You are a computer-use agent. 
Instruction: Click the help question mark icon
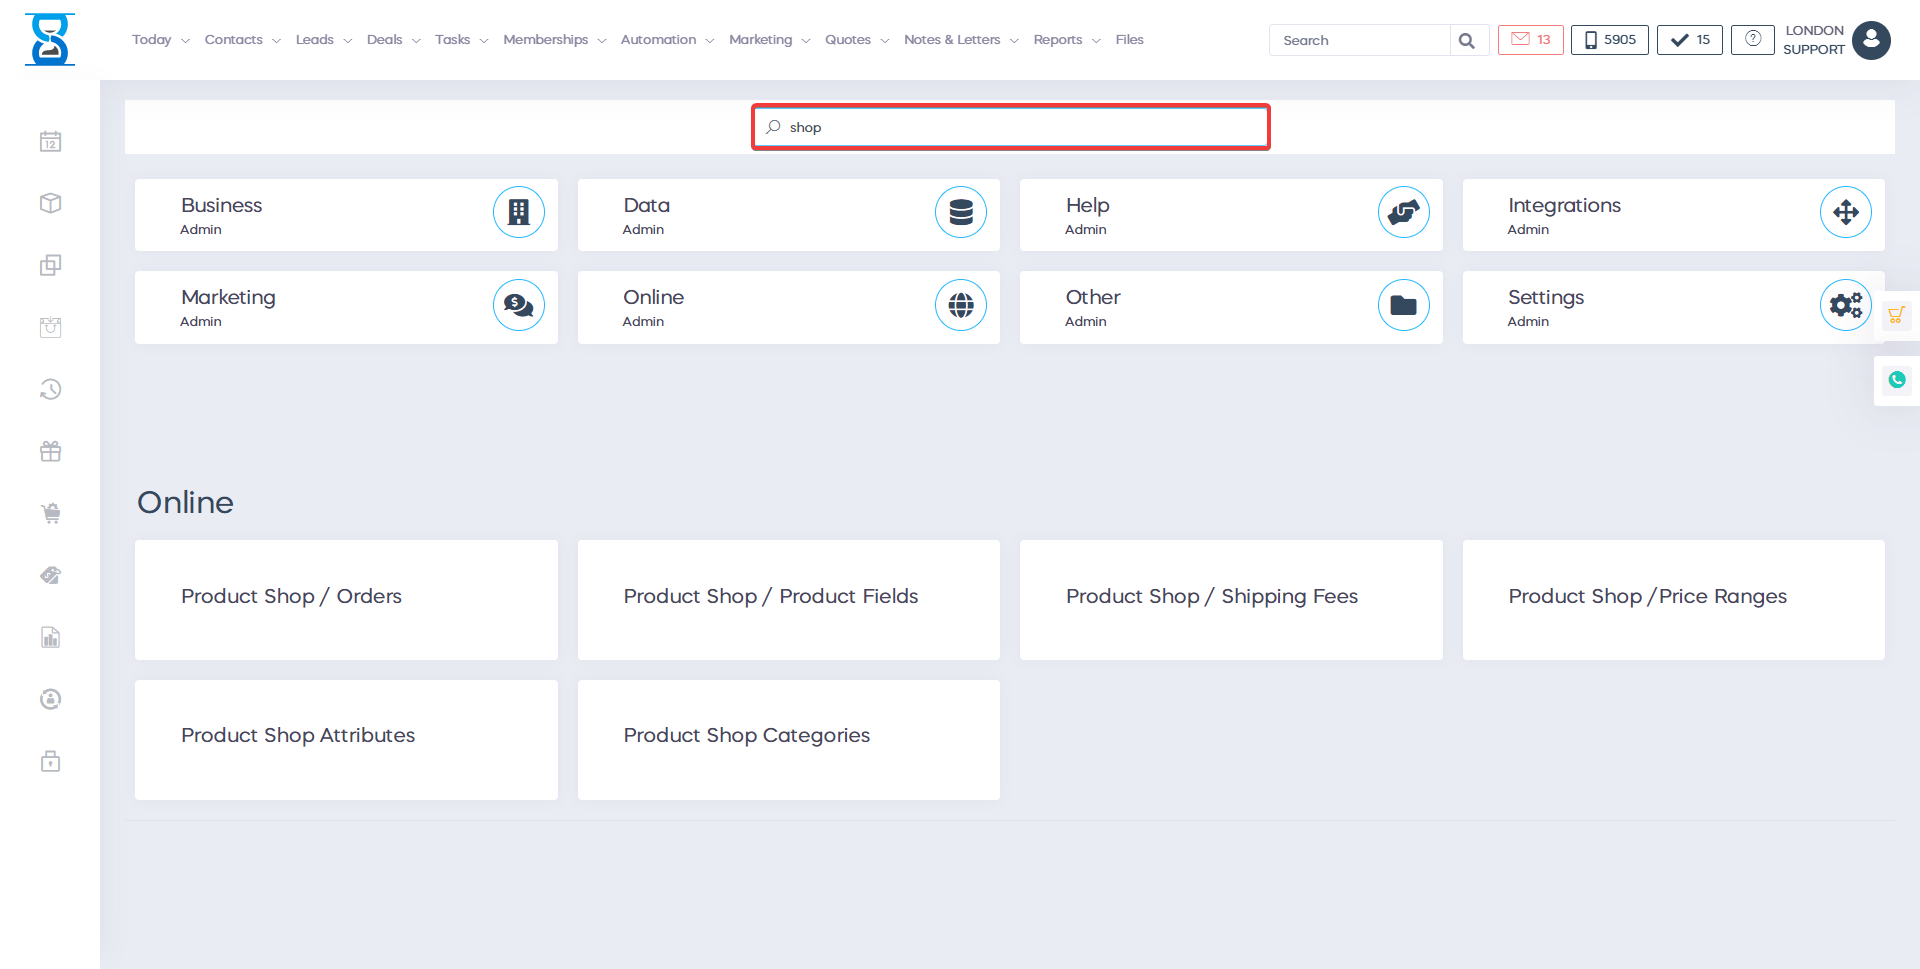[x=1752, y=40]
